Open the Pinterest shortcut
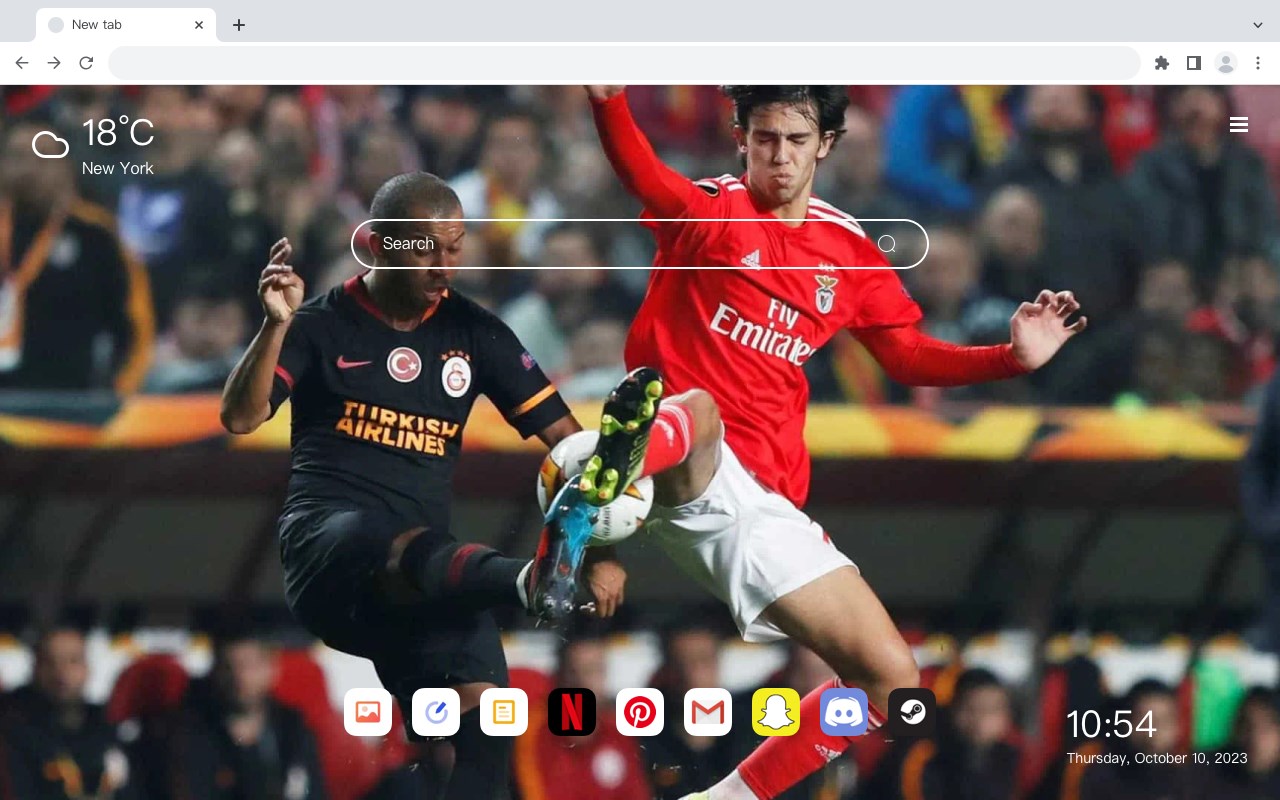 point(640,712)
